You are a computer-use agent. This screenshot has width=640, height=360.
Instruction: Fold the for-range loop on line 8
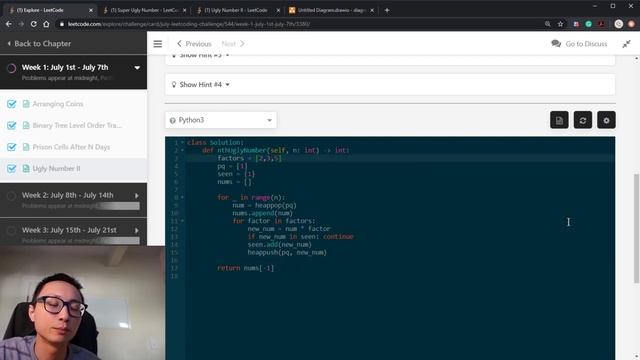182,197
